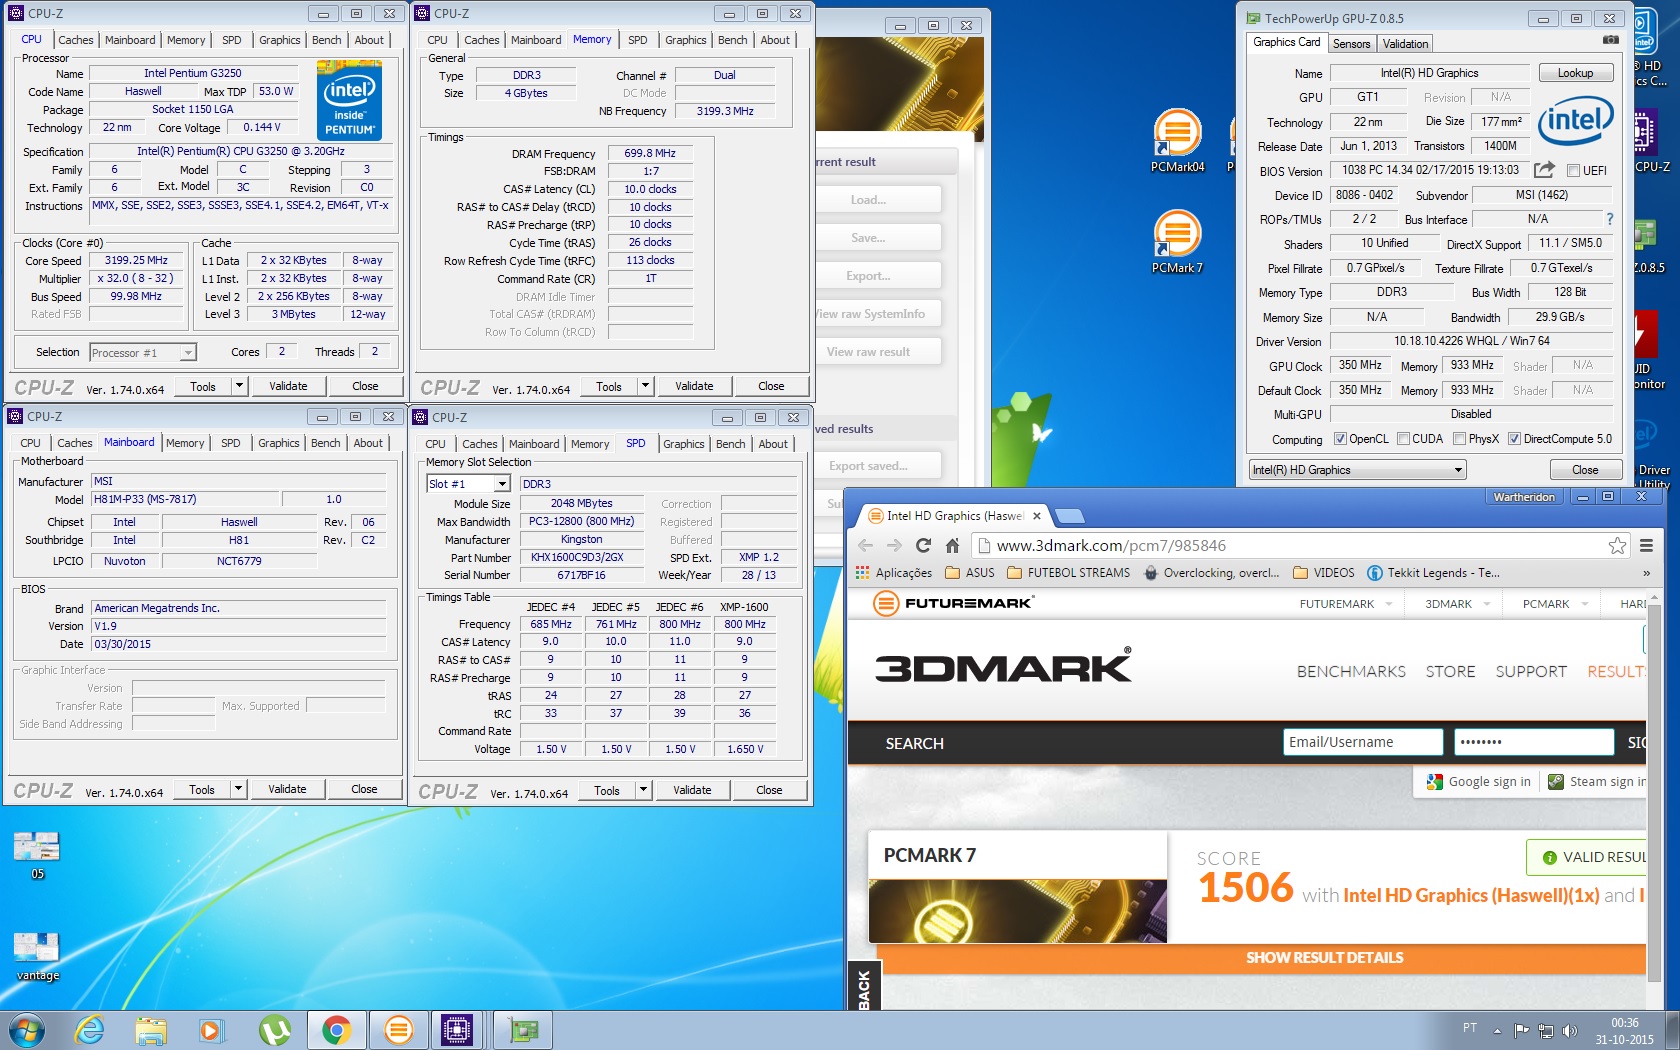Open uTorrent from the taskbar
The width and height of the screenshot is (1680, 1050).
pyautogui.click(x=274, y=1030)
